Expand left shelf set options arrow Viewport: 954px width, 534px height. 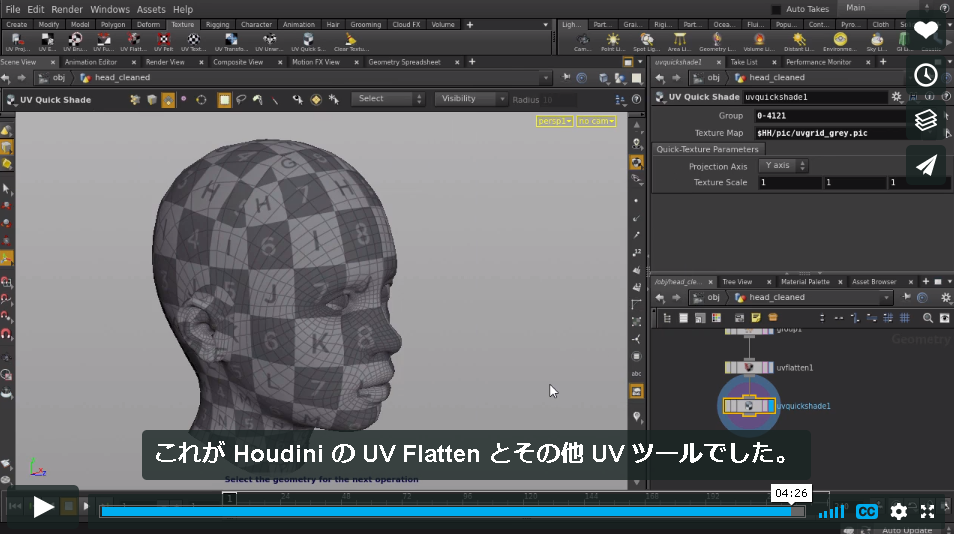(x=545, y=25)
